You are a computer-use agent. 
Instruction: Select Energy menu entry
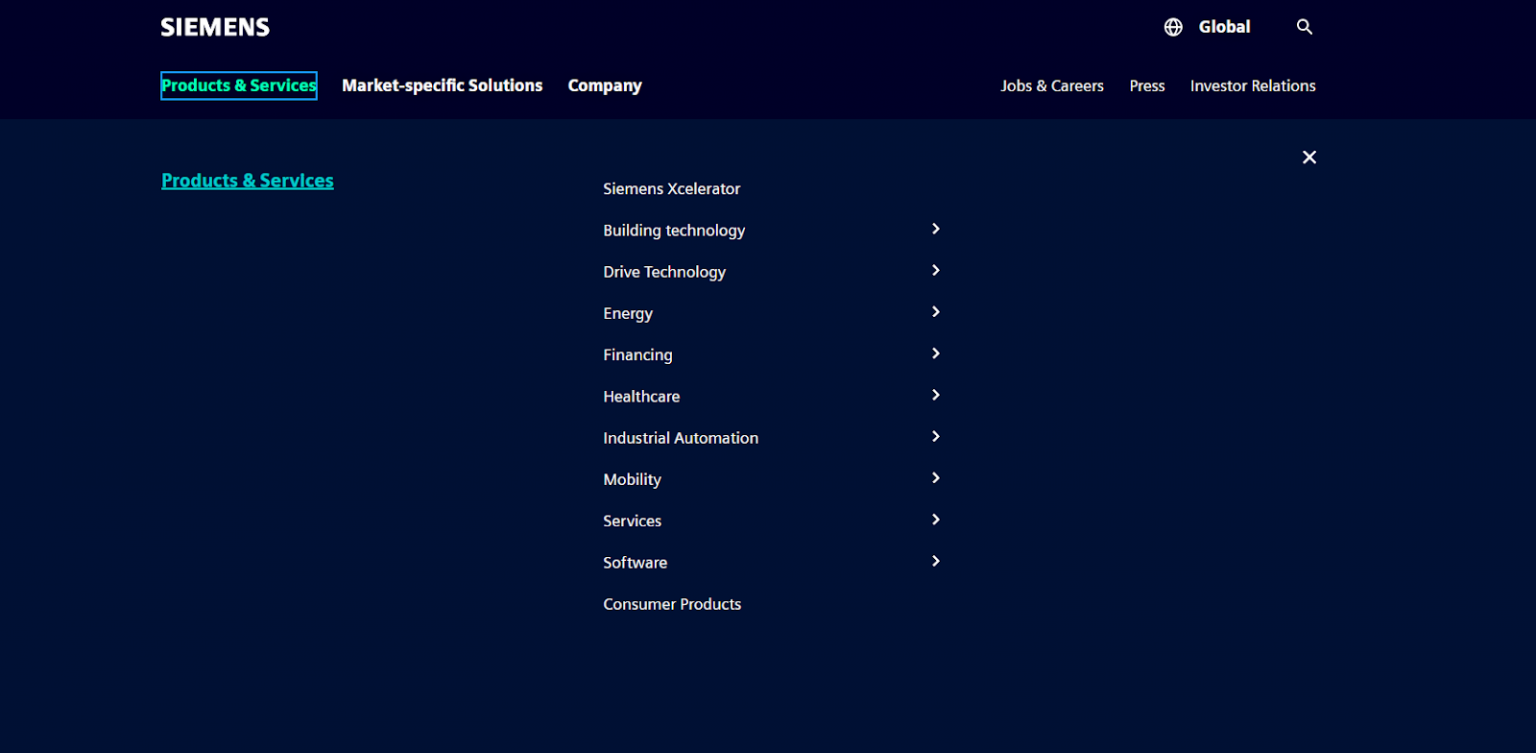628,314
